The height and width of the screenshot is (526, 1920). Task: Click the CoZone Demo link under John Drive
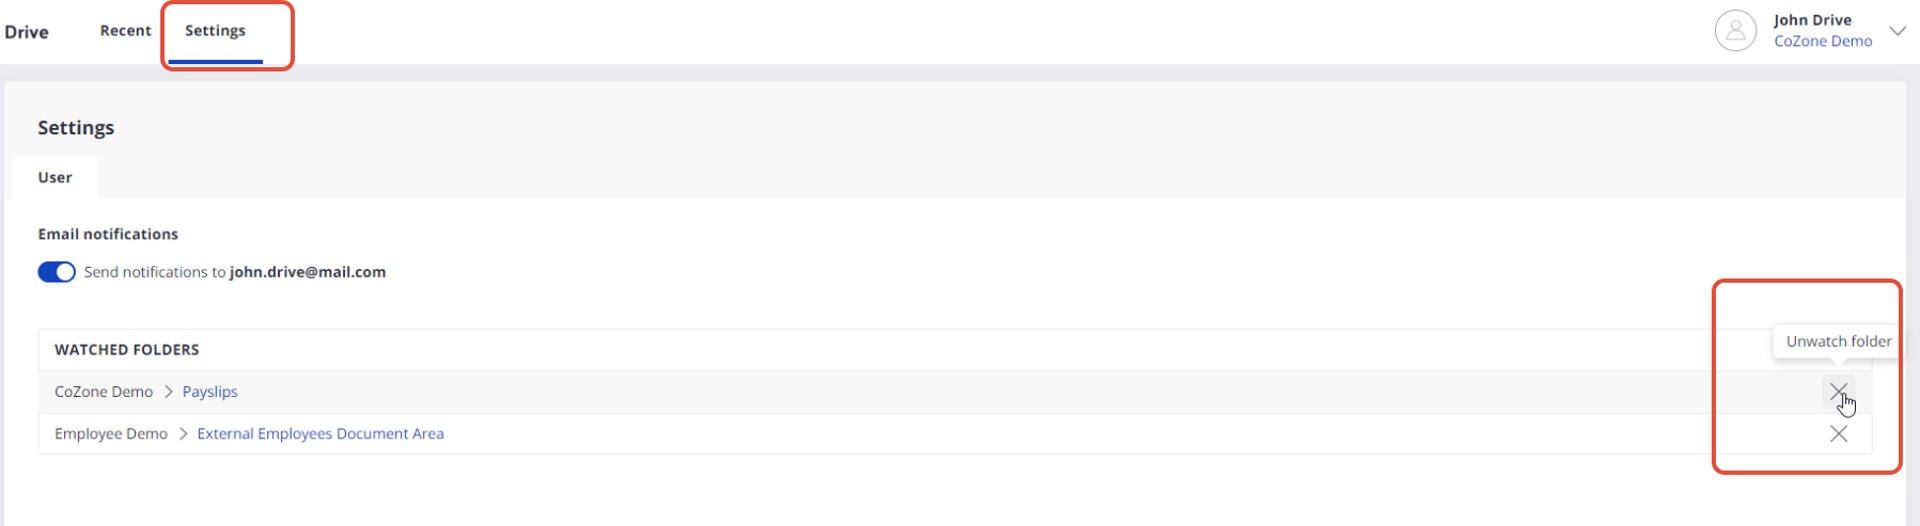(x=1822, y=41)
